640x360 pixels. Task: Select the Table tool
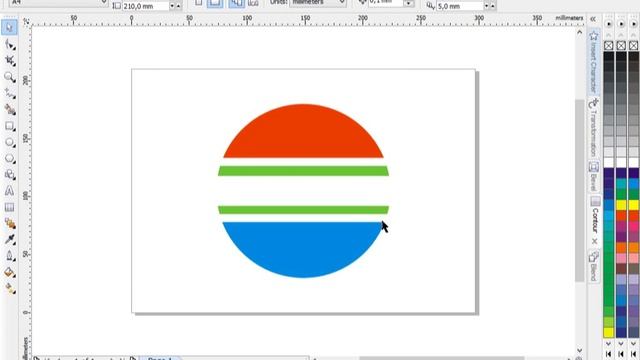point(9,207)
